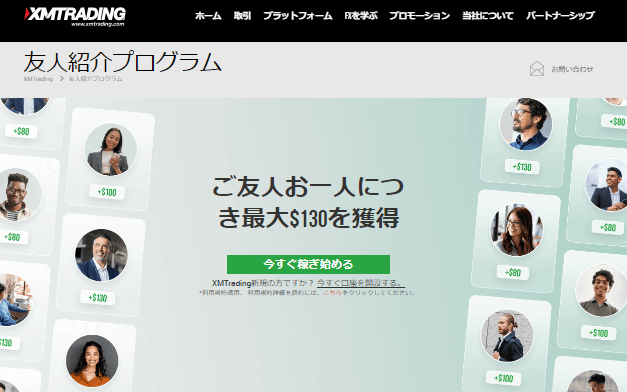This screenshot has height=392, width=627.
Task: Click the bearded man with glasses looking sideways
Action: [x=525, y=124]
